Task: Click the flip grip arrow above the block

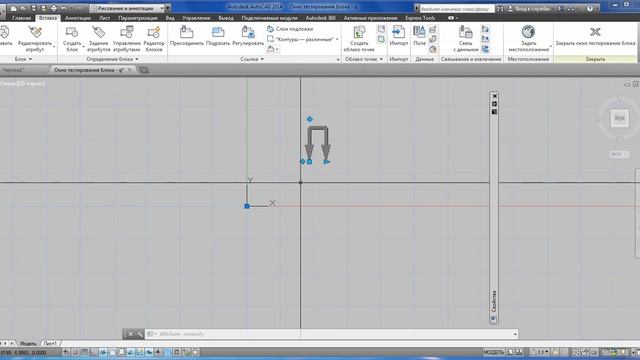Action: [x=310, y=119]
